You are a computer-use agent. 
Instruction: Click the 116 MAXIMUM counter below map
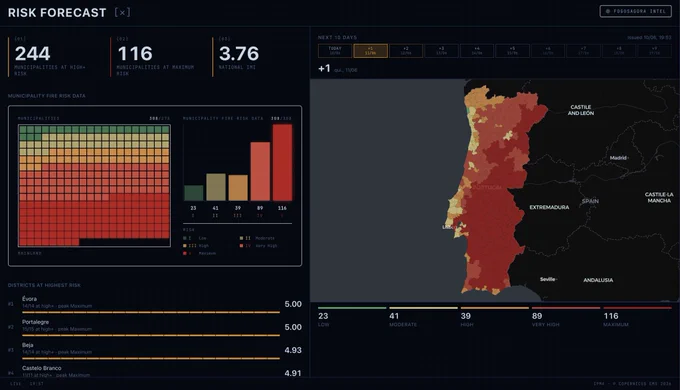pos(637,318)
